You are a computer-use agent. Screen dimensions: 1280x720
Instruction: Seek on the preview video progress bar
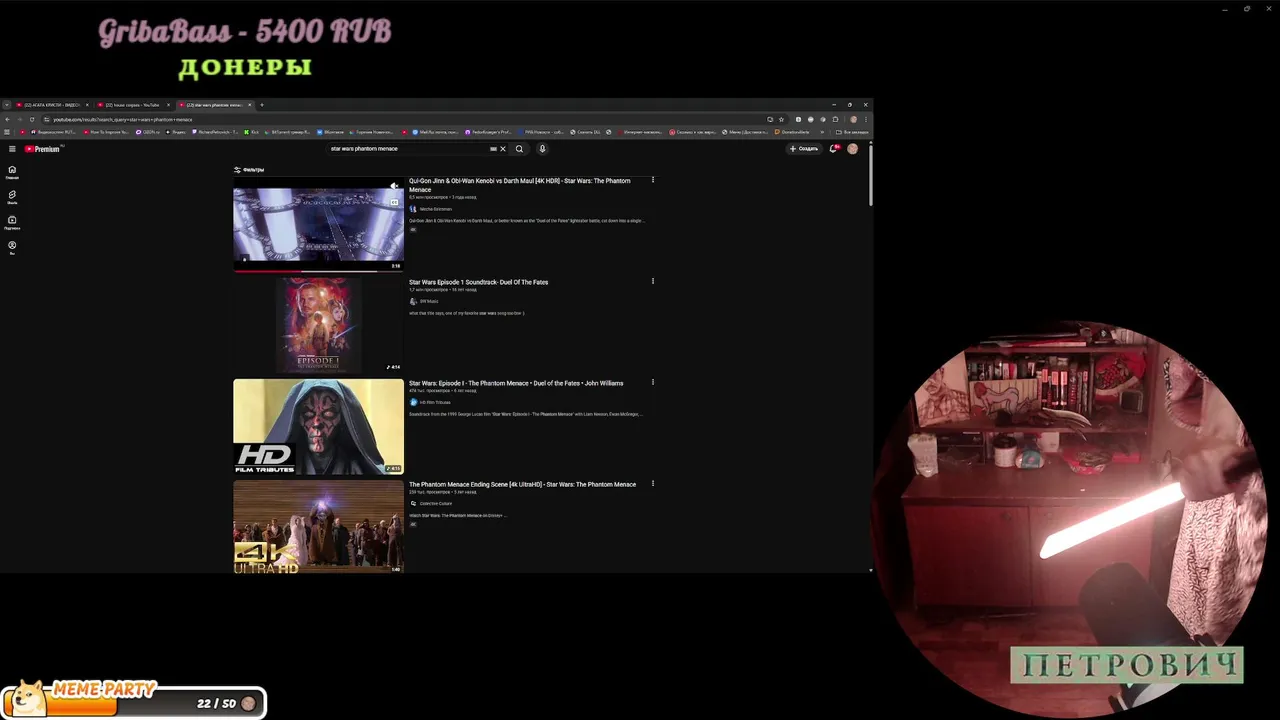coord(318,271)
